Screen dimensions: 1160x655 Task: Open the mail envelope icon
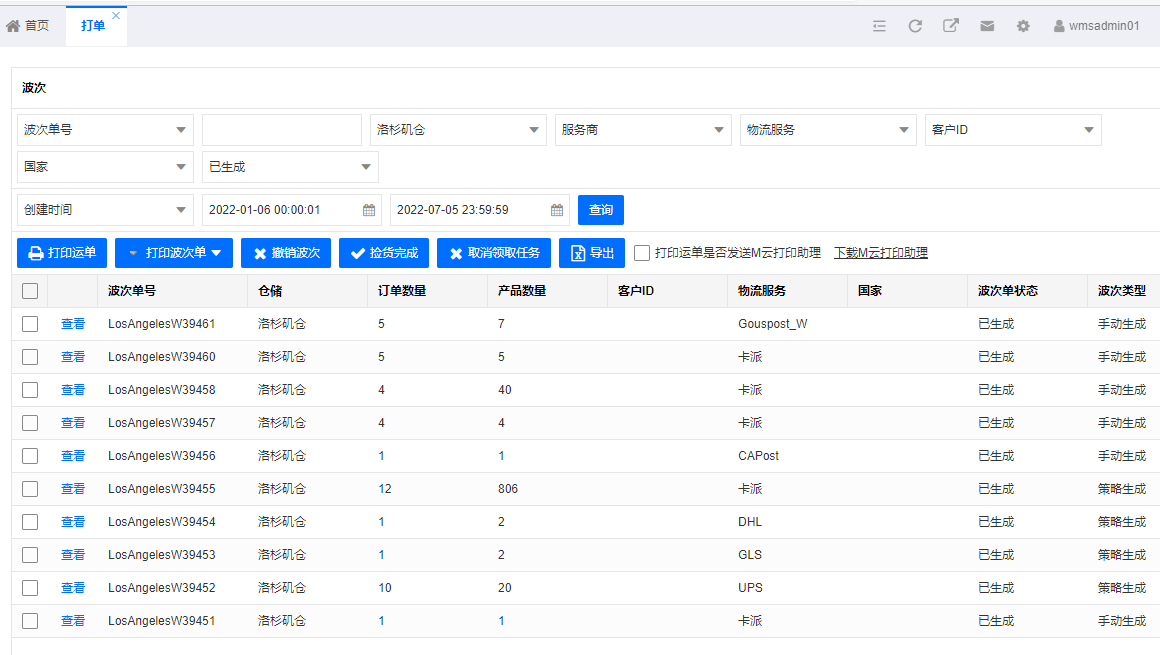pyautogui.click(x=987, y=26)
